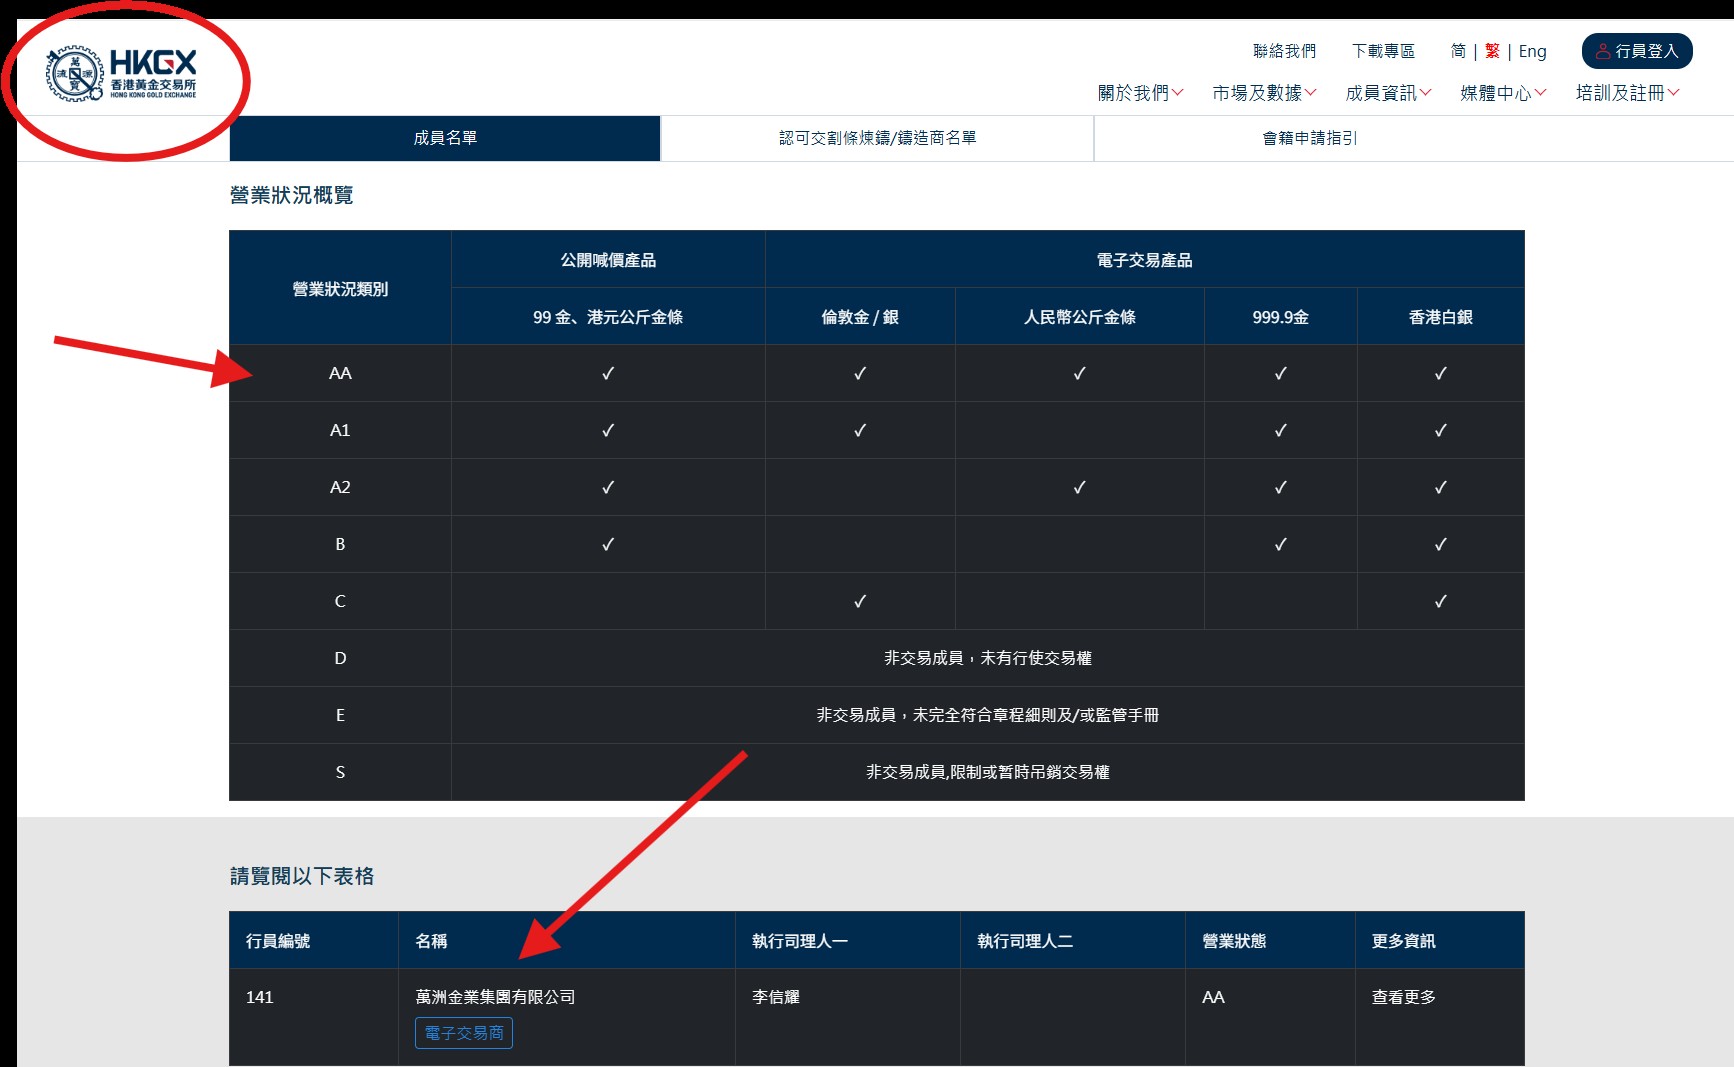Select the 成員名單 tab

pyautogui.click(x=445, y=138)
